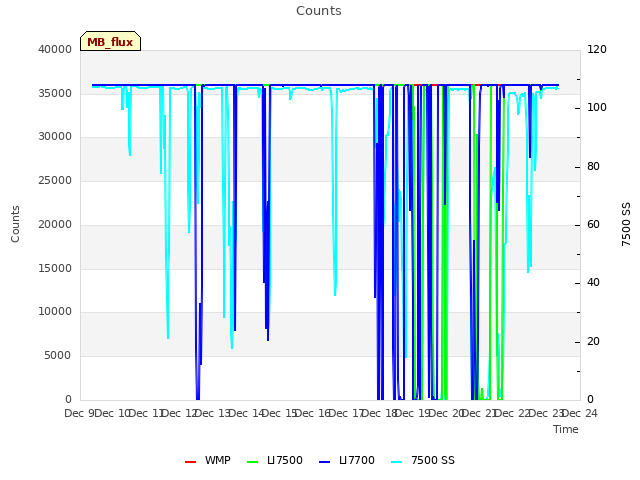The image size is (640, 480).
Task: Click the red WMP legend color marker
Action: (x=191, y=462)
